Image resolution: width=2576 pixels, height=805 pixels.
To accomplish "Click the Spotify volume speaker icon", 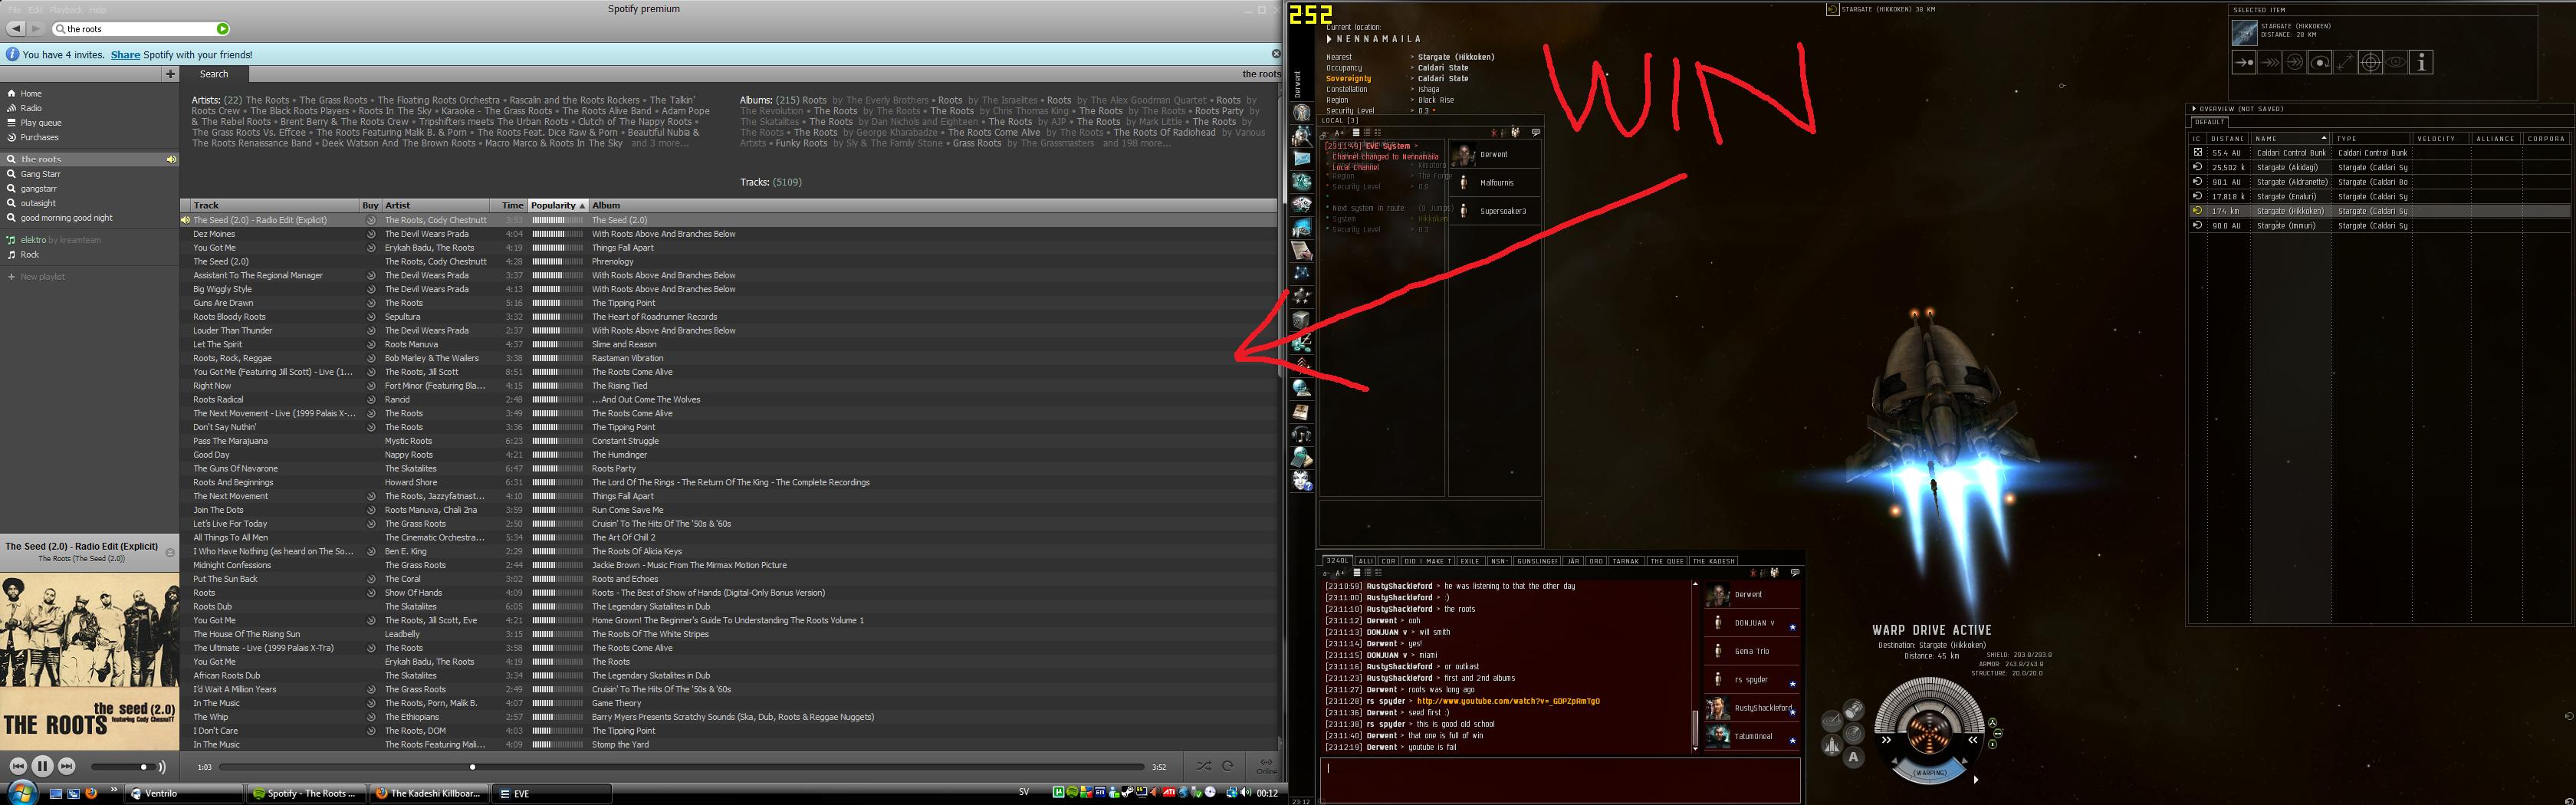I will 162,767.
